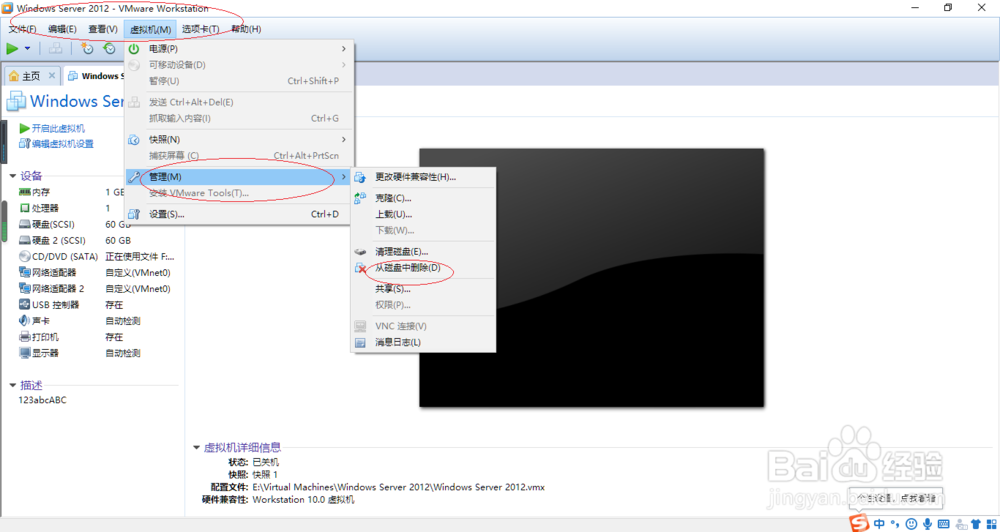The width and height of the screenshot is (1000, 532).
Task: Expand the 电源(P) submenu
Action: click(x=239, y=48)
